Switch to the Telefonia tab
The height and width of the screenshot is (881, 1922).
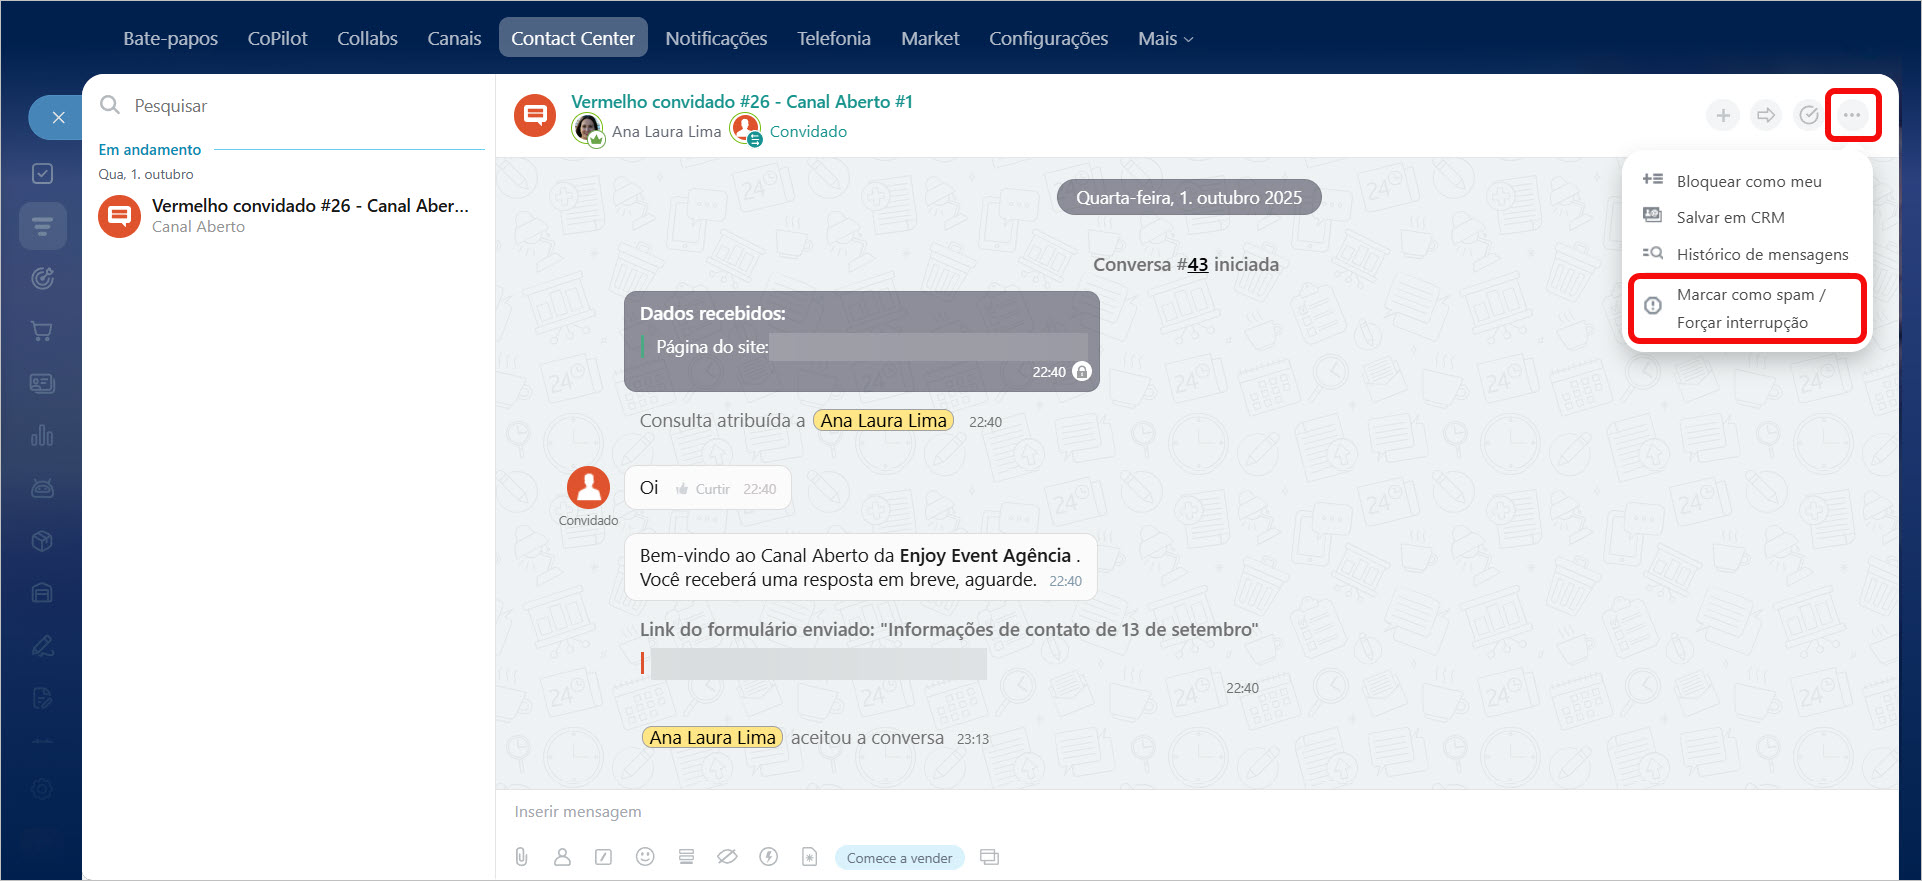tap(833, 39)
